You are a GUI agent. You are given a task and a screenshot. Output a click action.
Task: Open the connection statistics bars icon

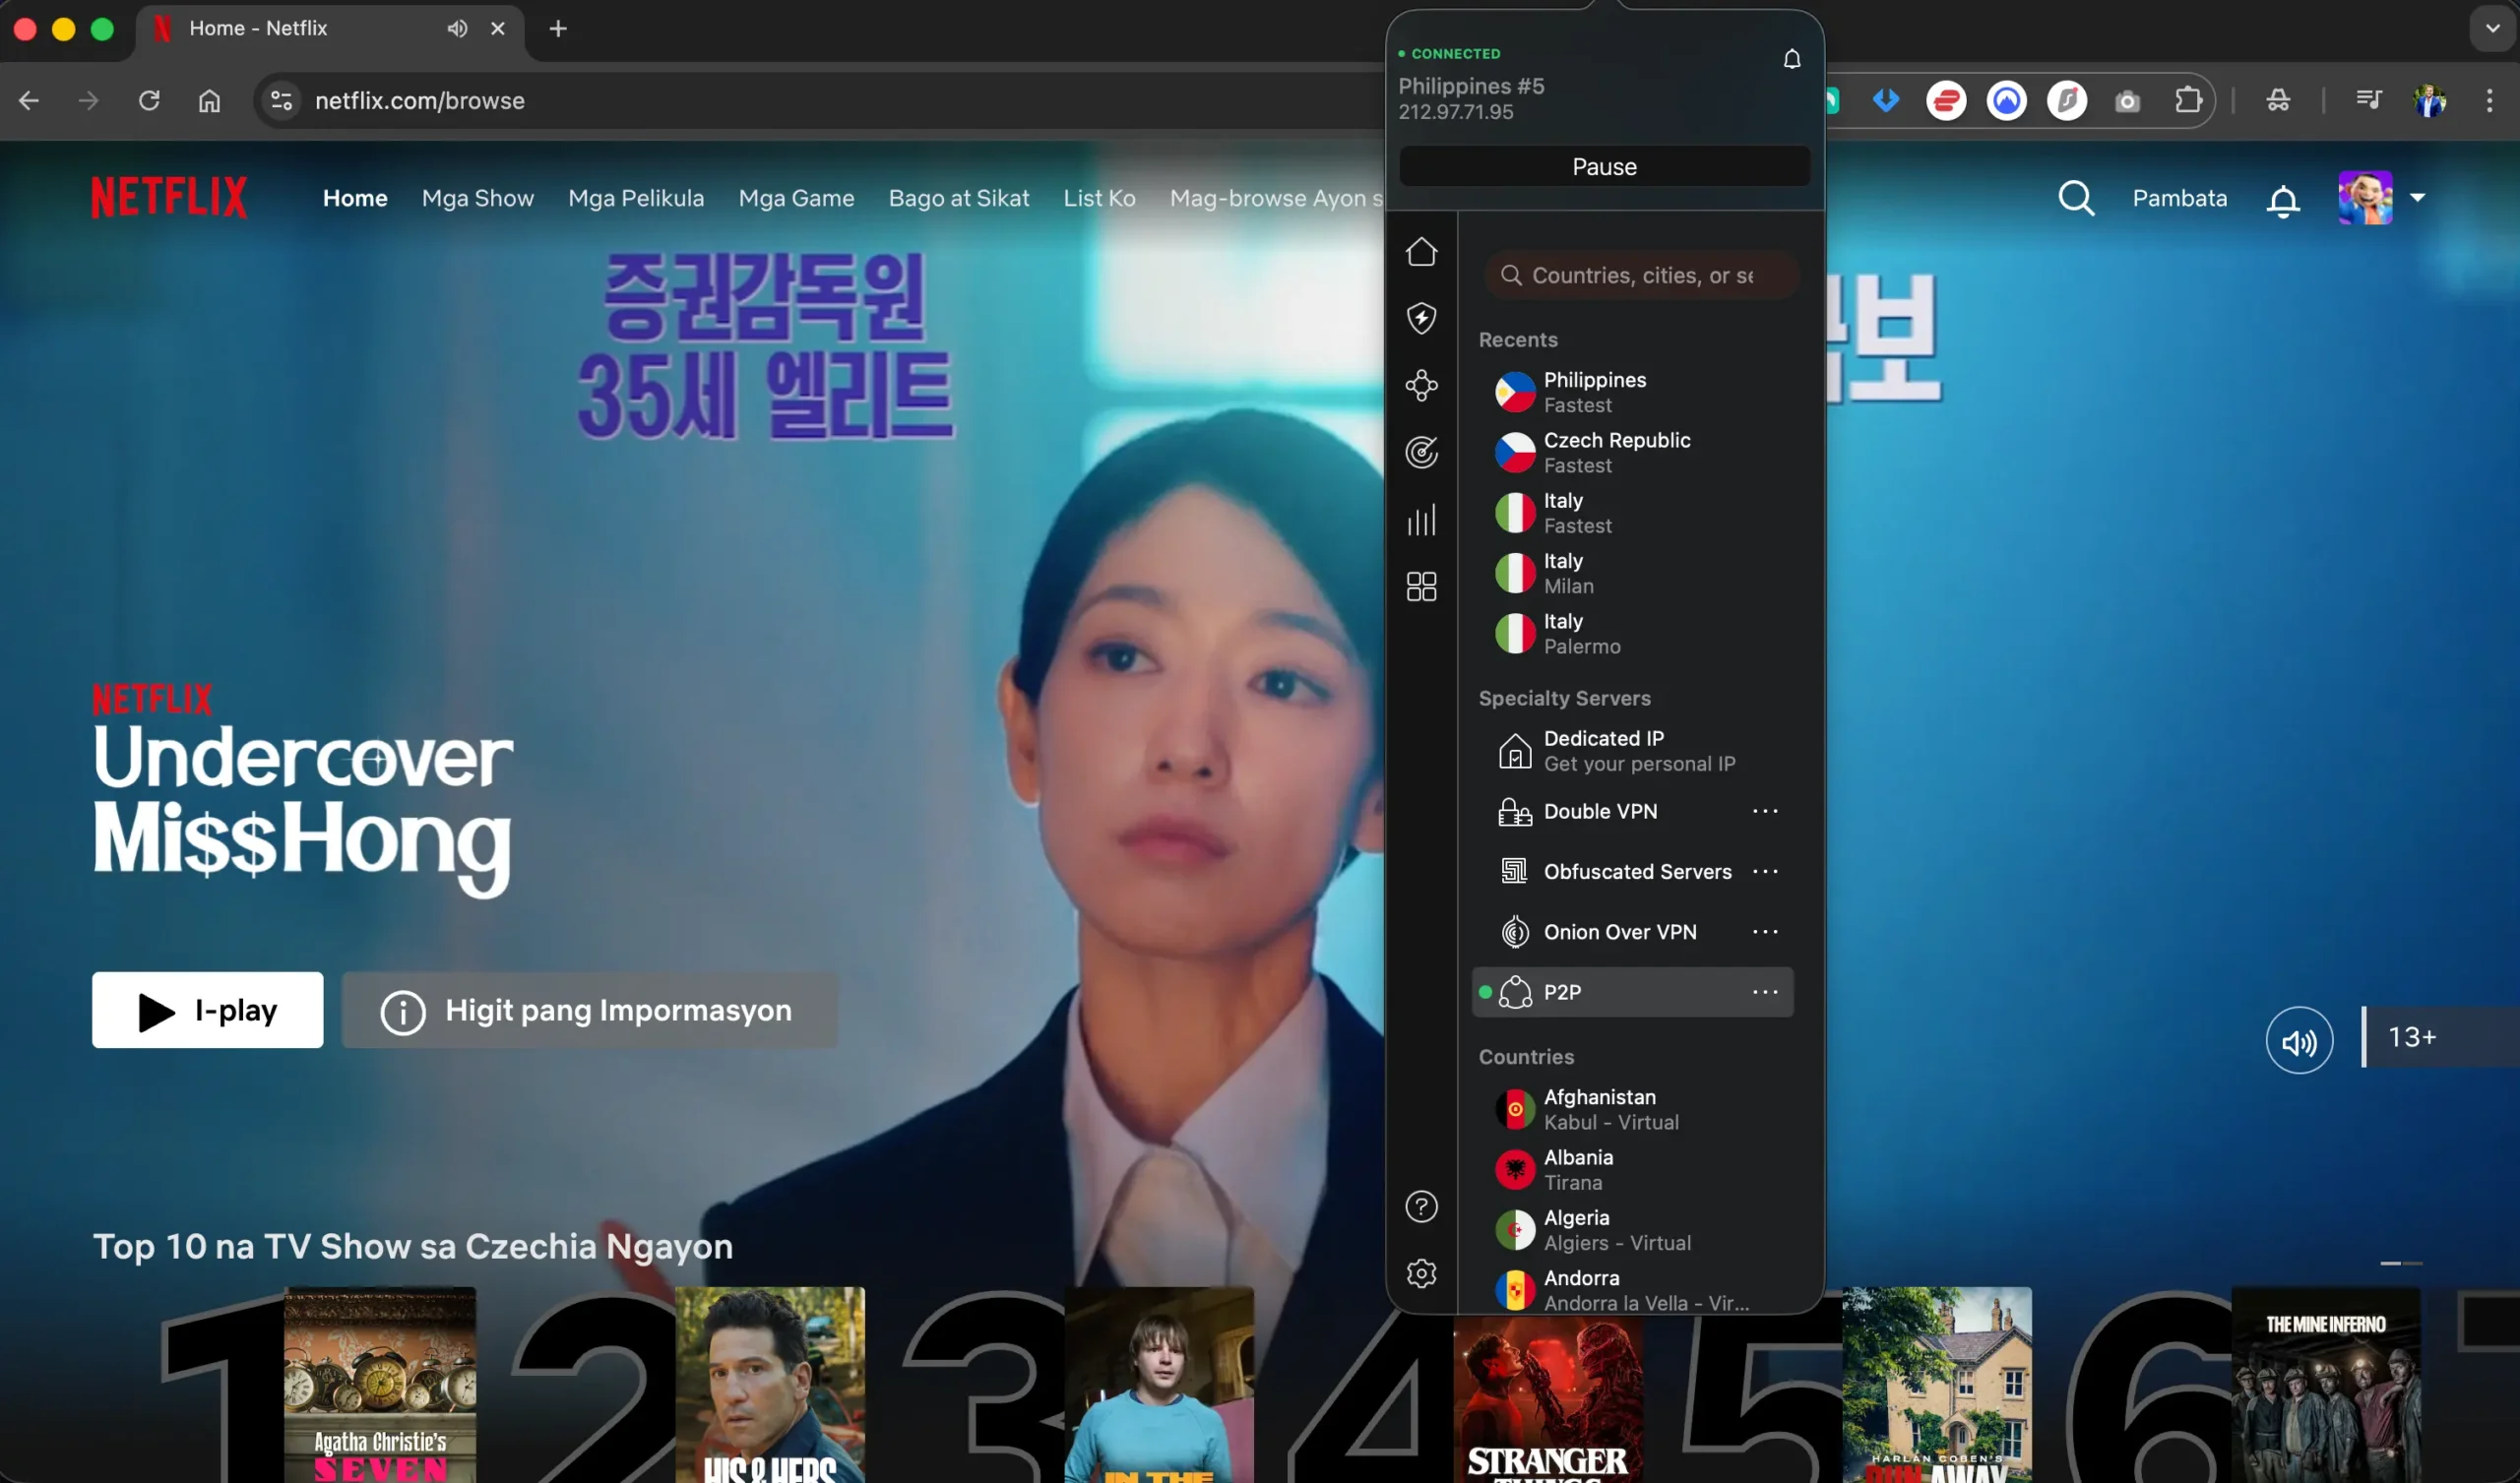tap(1421, 519)
